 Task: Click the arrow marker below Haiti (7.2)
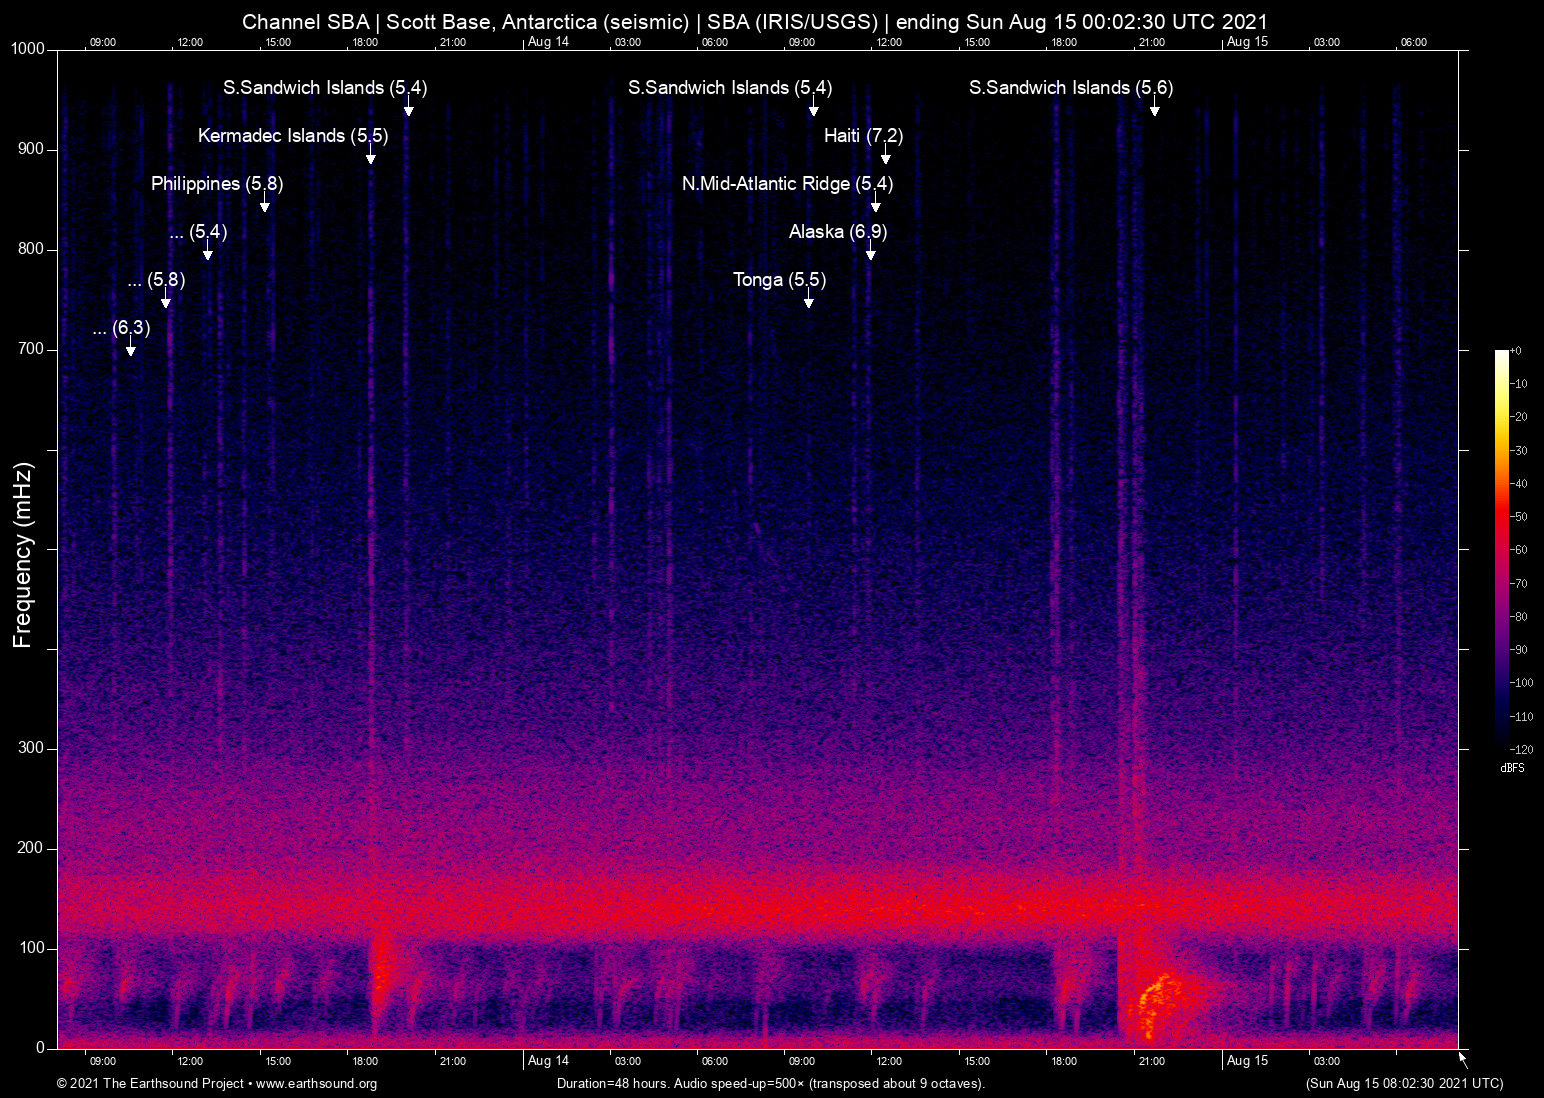[885, 157]
